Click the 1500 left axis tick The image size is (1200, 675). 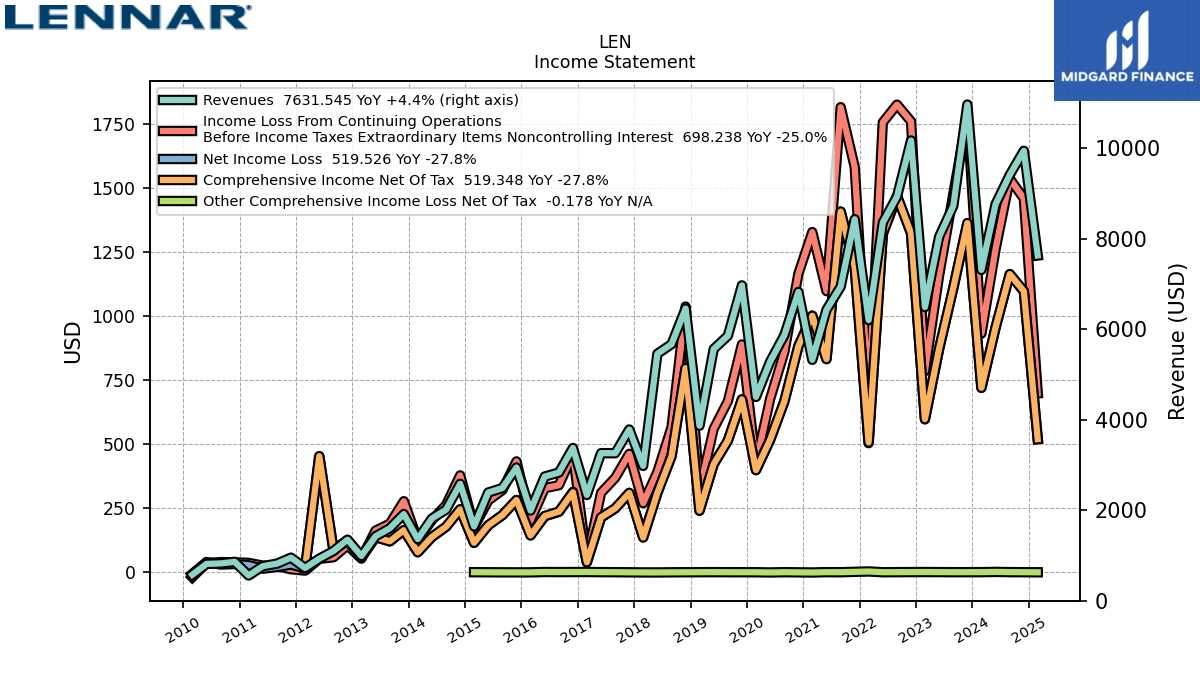[x=117, y=189]
